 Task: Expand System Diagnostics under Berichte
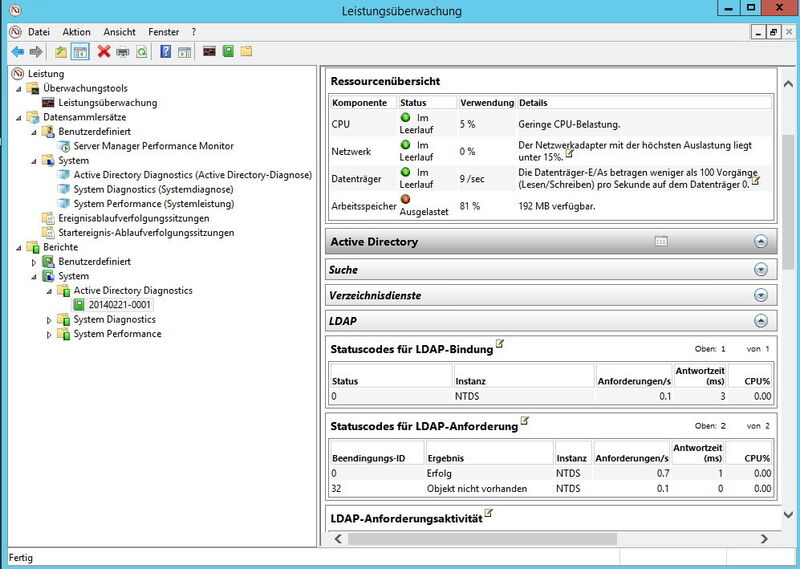(49, 320)
